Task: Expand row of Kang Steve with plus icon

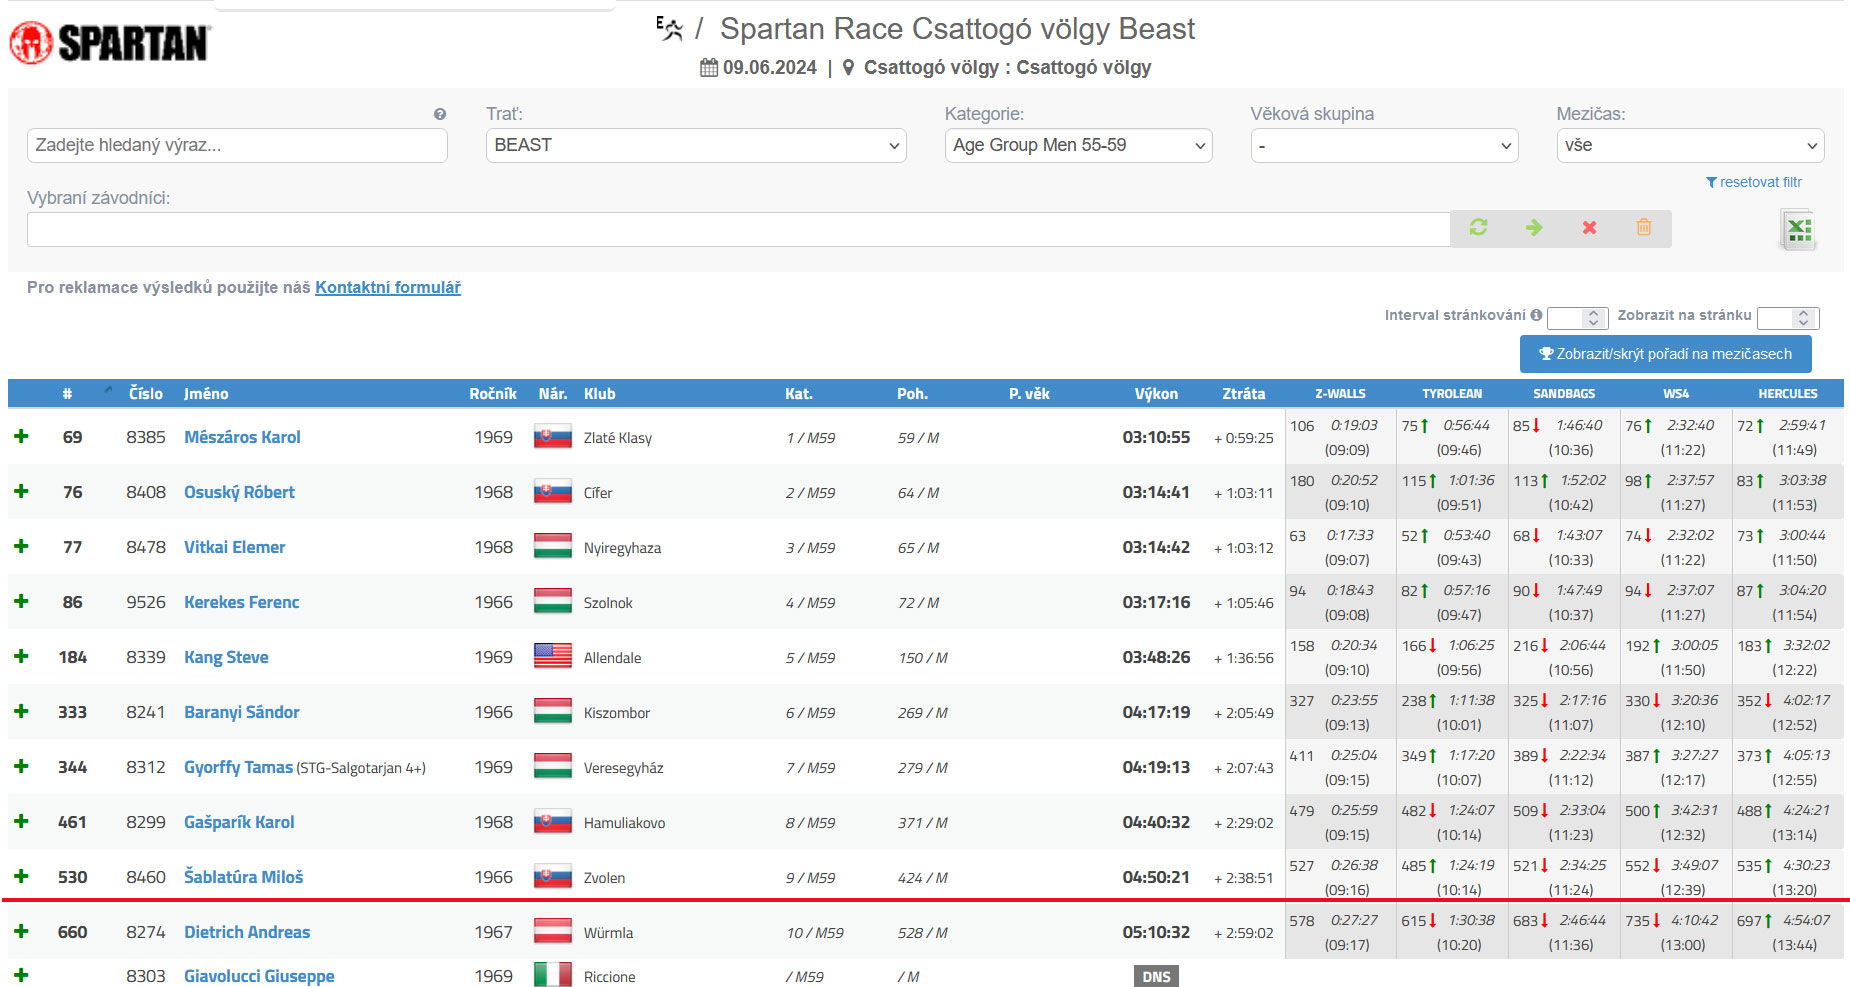Action: click(x=21, y=656)
